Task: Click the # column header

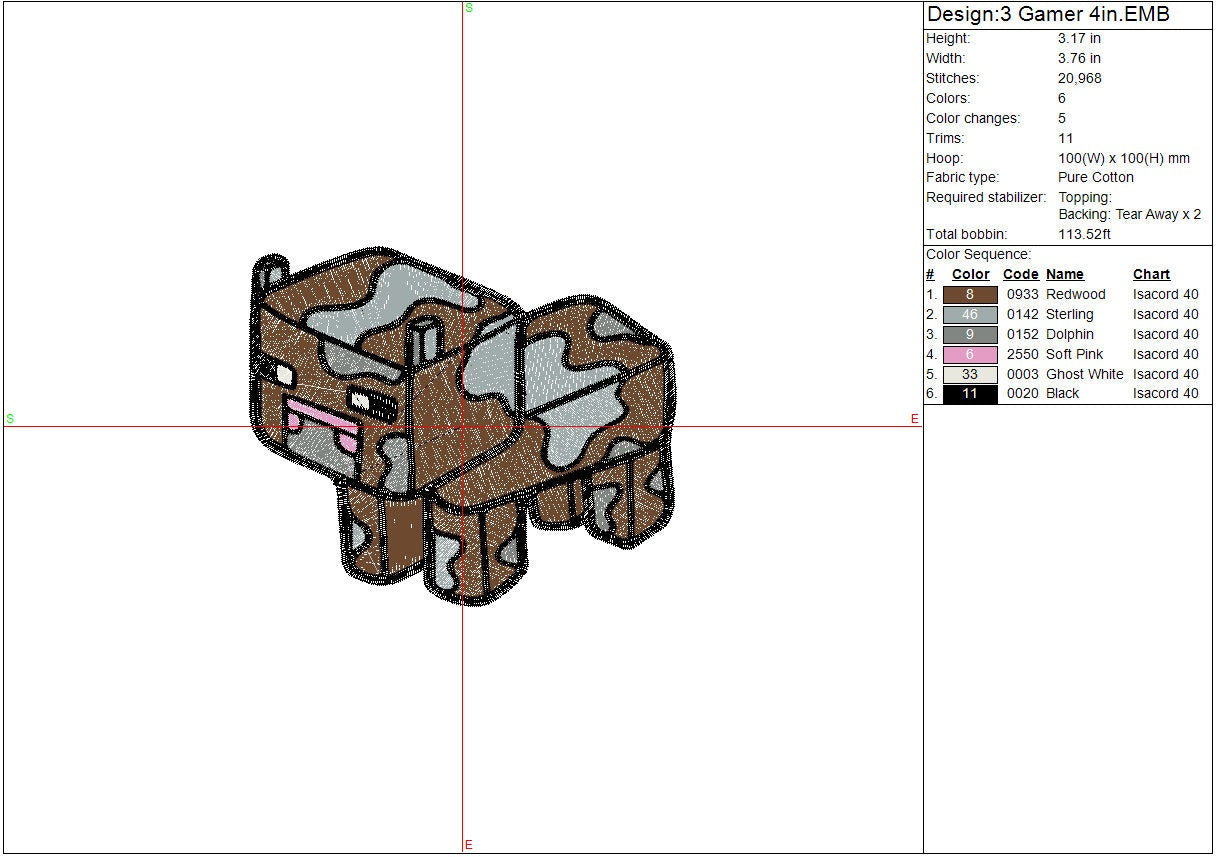Action: coord(930,274)
